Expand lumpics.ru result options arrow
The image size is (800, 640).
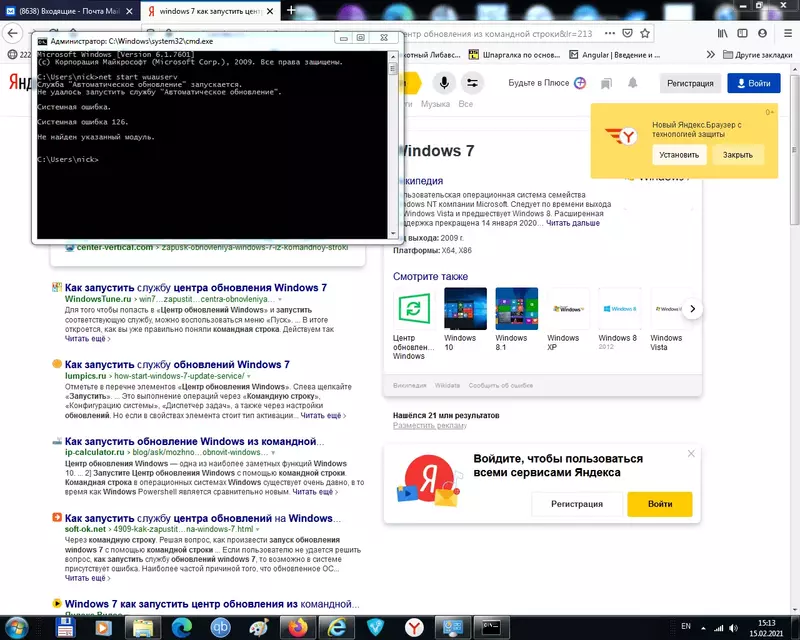(x=249, y=376)
